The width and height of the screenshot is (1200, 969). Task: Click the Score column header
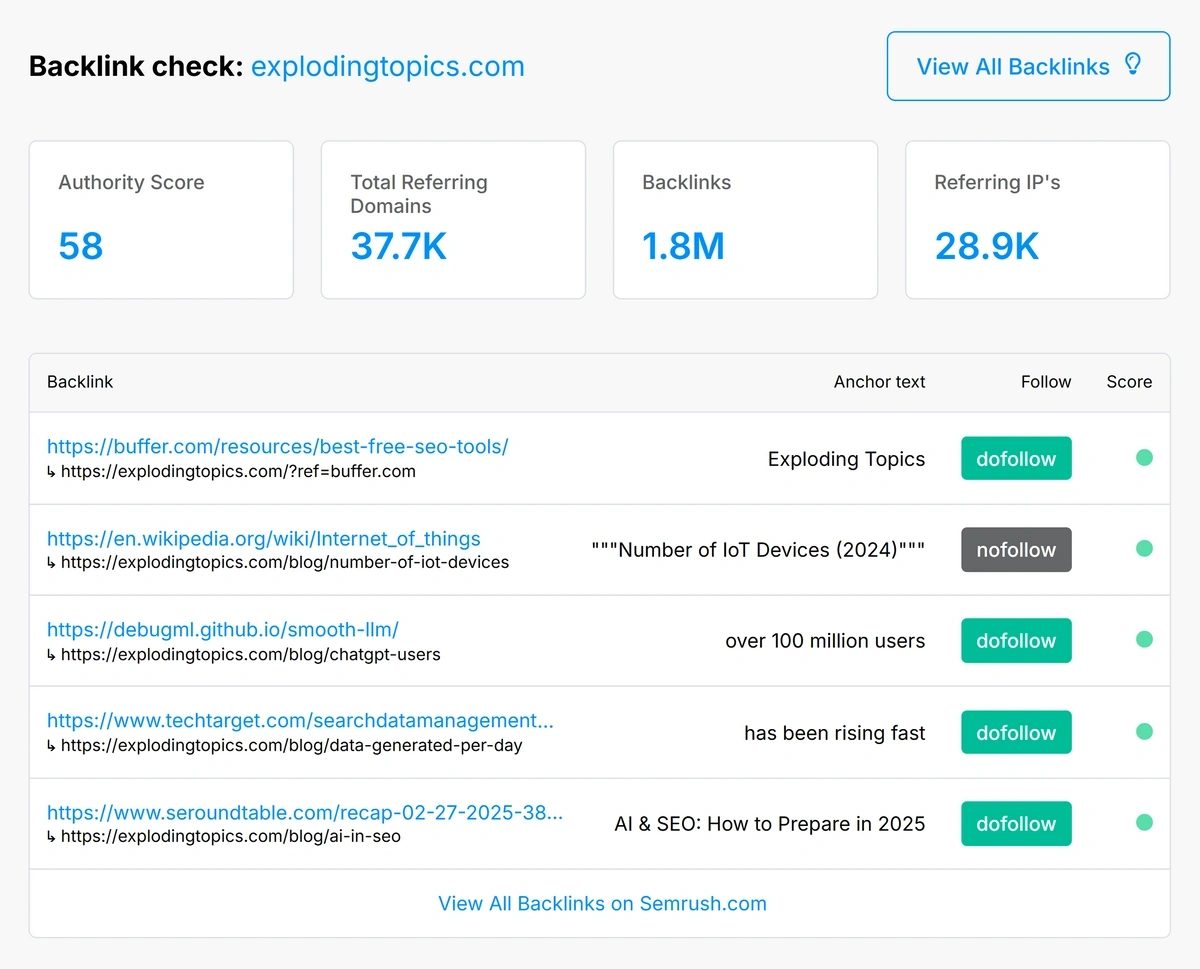pos(1129,382)
